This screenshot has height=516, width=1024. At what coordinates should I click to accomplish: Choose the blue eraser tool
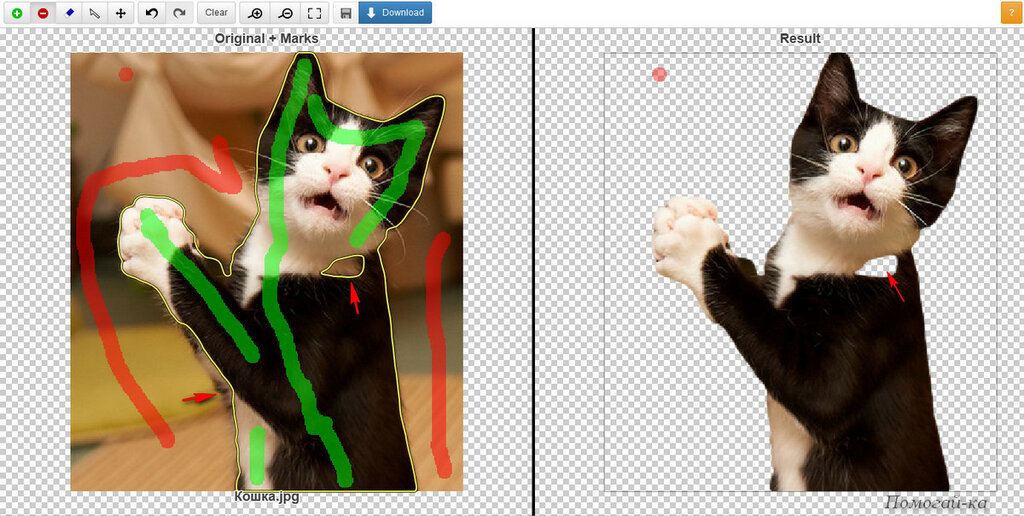click(70, 13)
